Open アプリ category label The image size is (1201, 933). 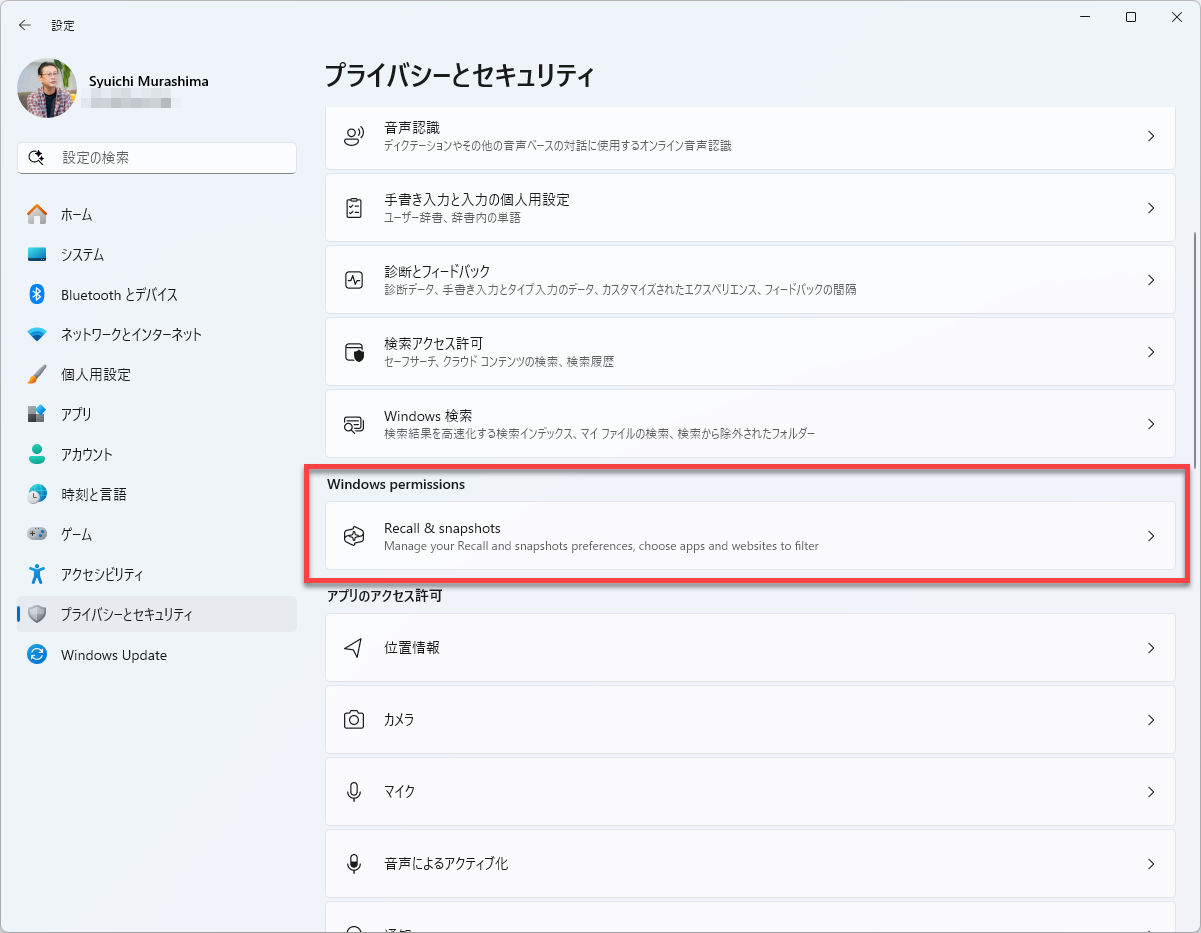point(76,414)
